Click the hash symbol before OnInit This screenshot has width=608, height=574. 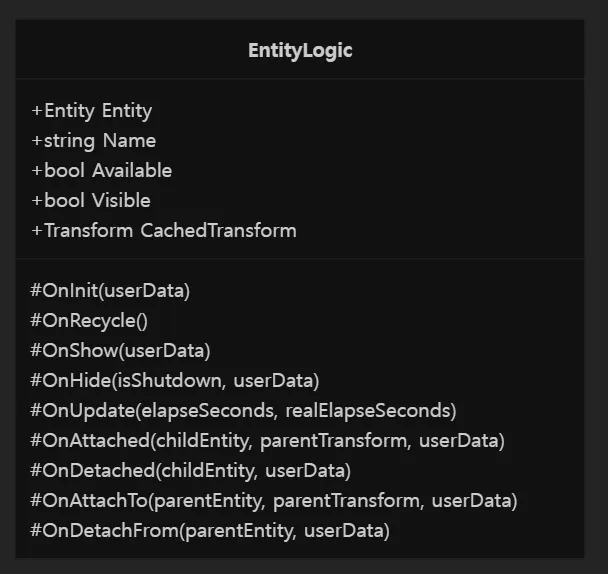pyautogui.click(x=36, y=290)
